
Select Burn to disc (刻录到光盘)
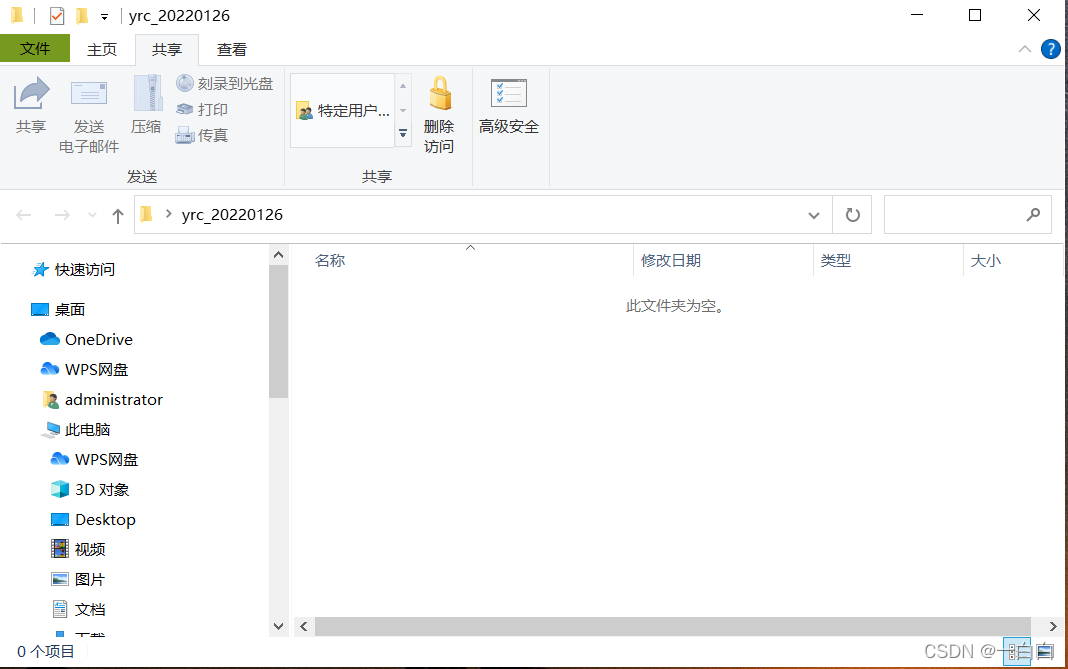coord(225,83)
